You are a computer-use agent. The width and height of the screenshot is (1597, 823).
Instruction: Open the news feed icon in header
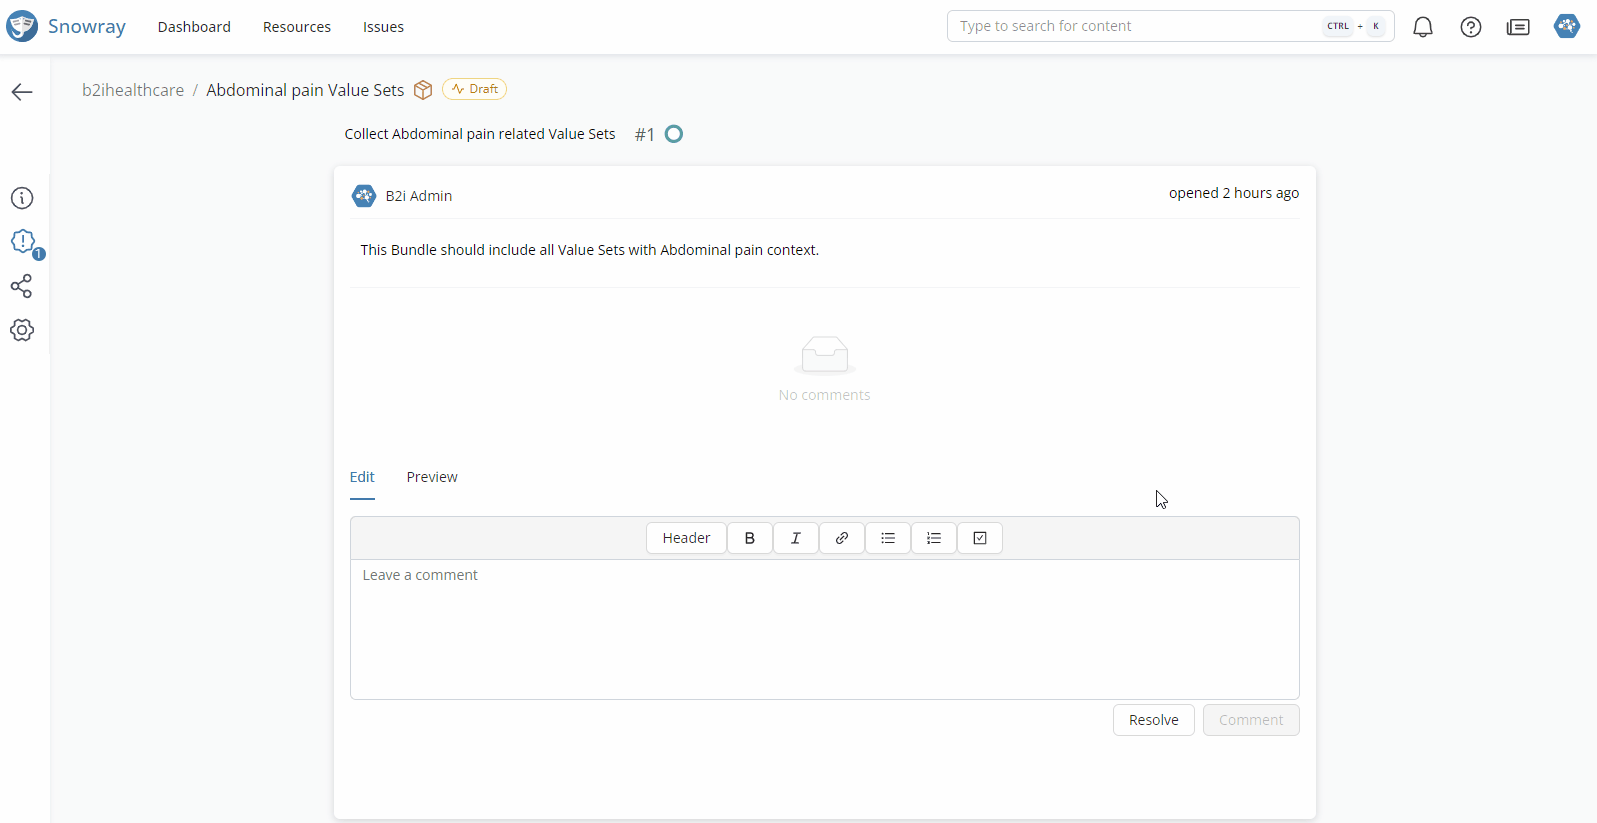(1518, 27)
